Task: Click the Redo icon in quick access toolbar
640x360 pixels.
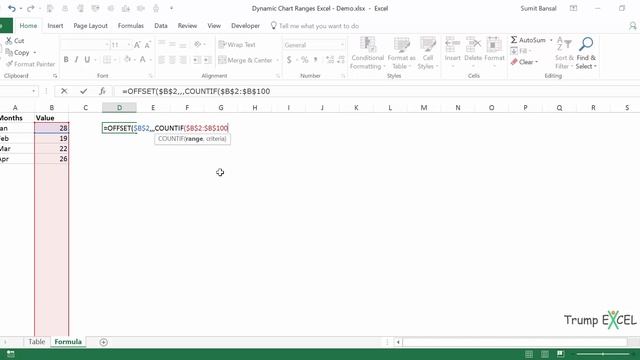Action: [x=30, y=9]
